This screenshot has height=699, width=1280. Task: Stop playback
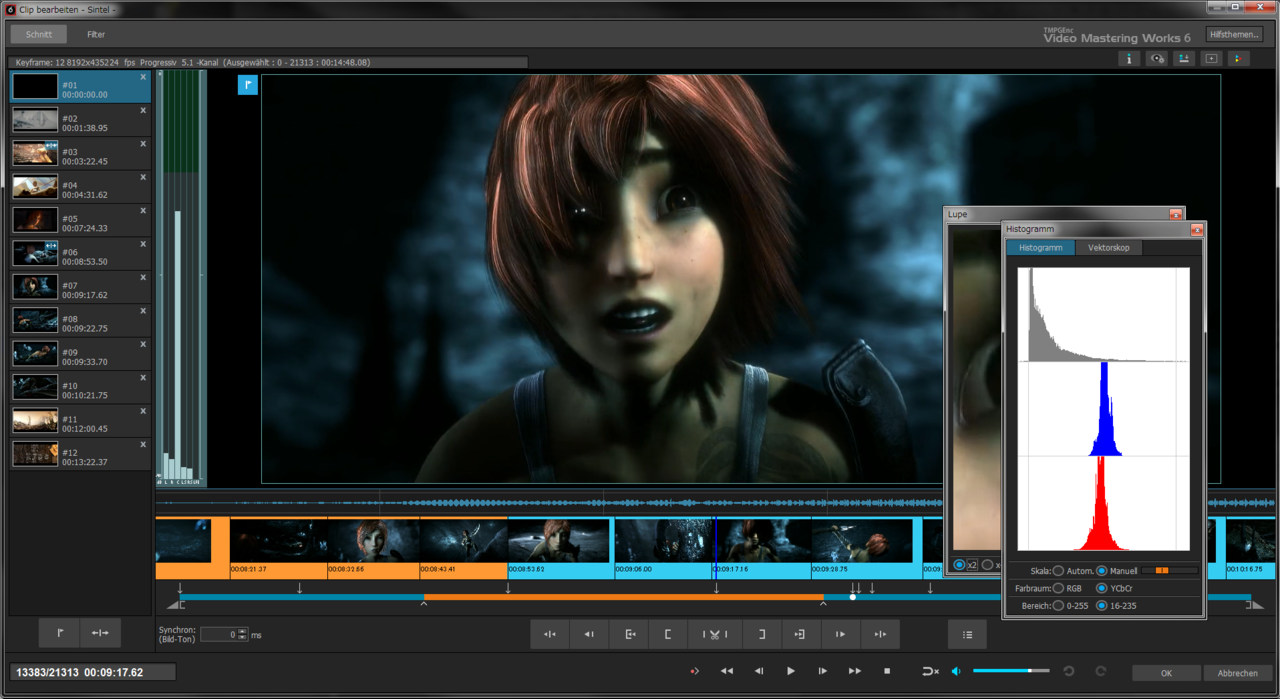coord(887,671)
